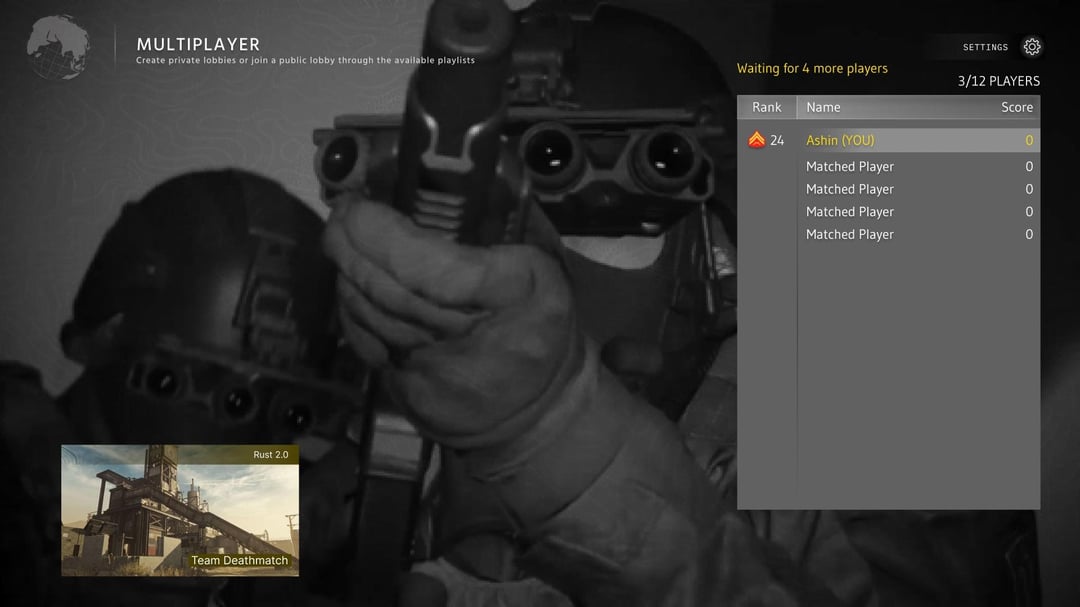
Task: Sort by the Score column header
Action: (1016, 107)
